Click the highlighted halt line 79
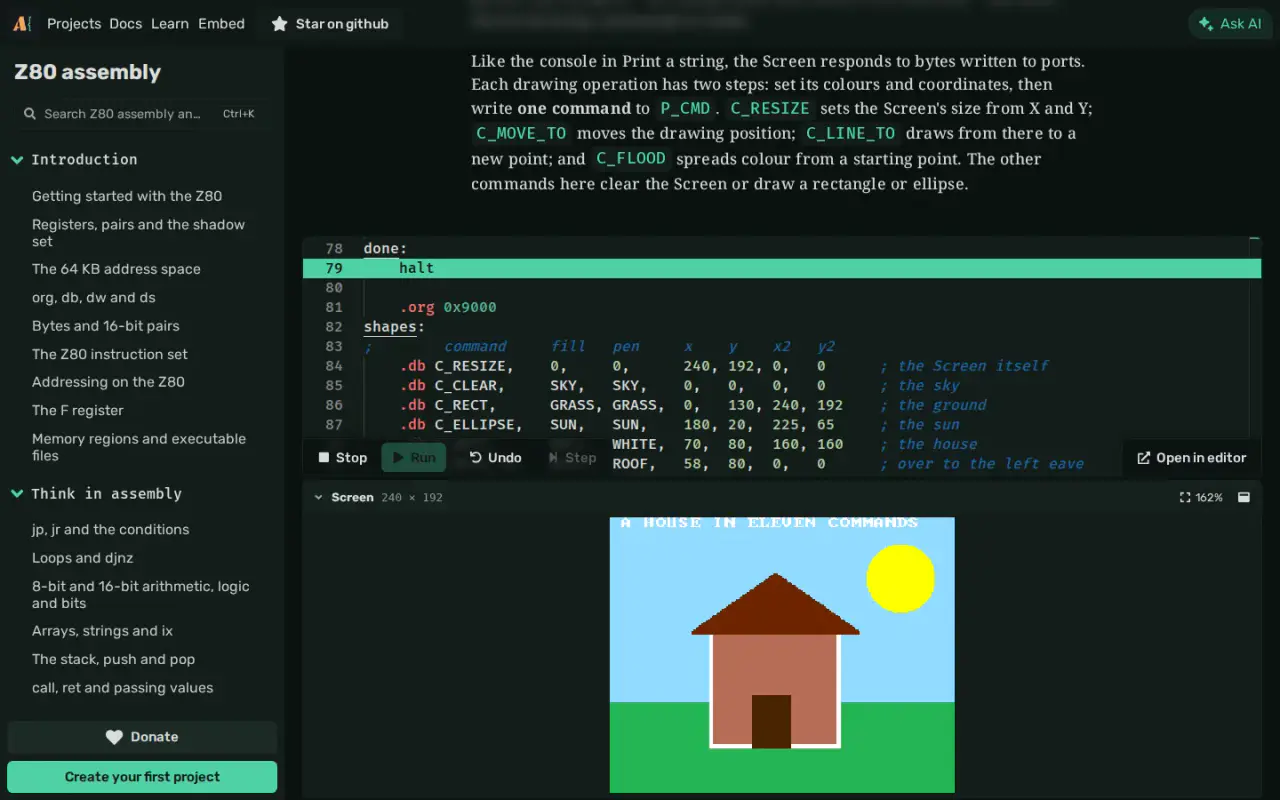 tap(782, 268)
